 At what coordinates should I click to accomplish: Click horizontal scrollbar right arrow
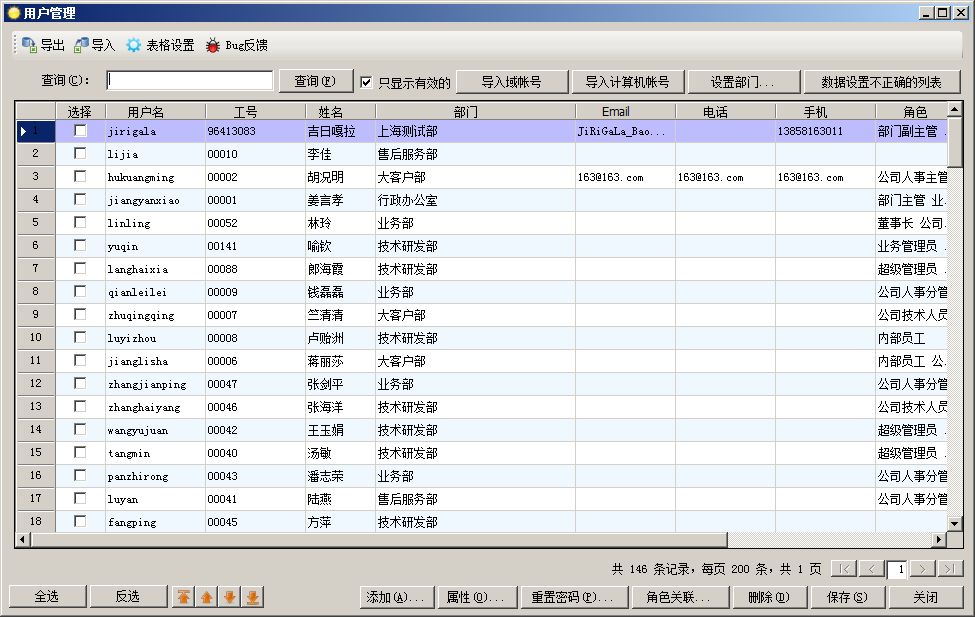(939, 539)
